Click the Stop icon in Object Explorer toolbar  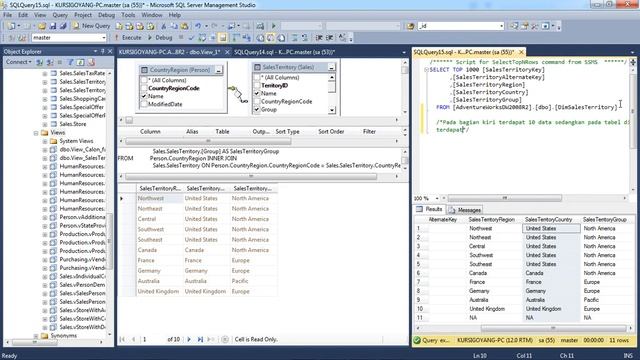pos(60,62)
